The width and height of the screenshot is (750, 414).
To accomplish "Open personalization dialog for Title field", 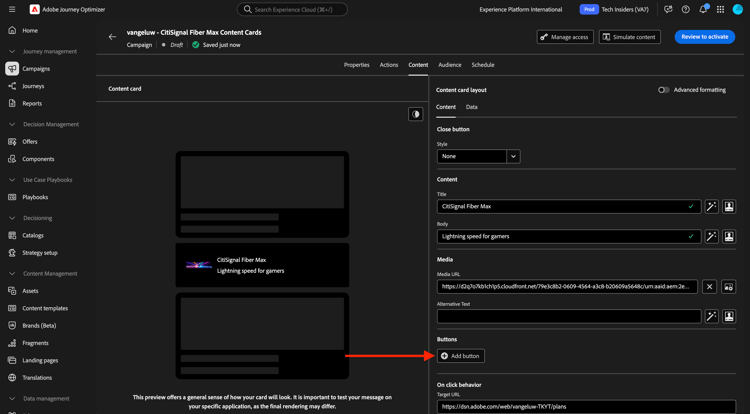I will pyautogui.click(x=728, y=207).
